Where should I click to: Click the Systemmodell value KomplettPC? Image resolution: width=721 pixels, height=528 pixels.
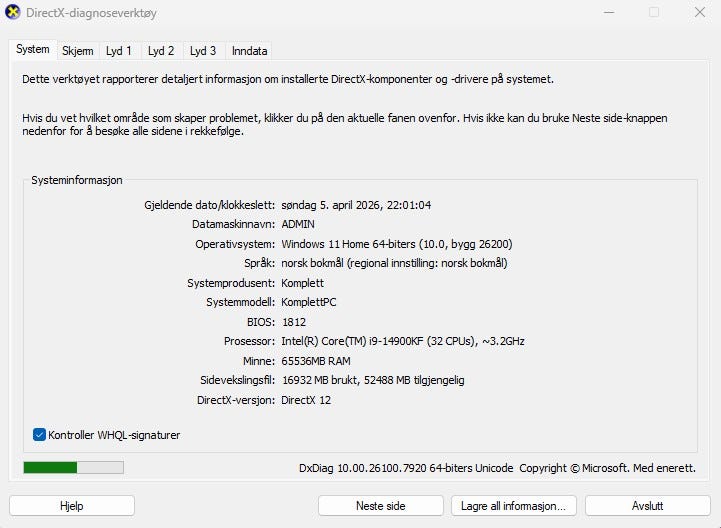[x=309, y=302]
